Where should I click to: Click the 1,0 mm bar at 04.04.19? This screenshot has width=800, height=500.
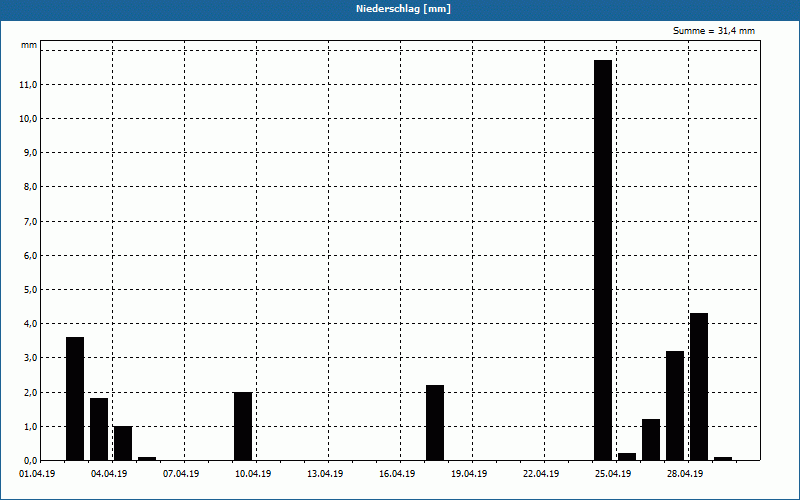(123, 443)
